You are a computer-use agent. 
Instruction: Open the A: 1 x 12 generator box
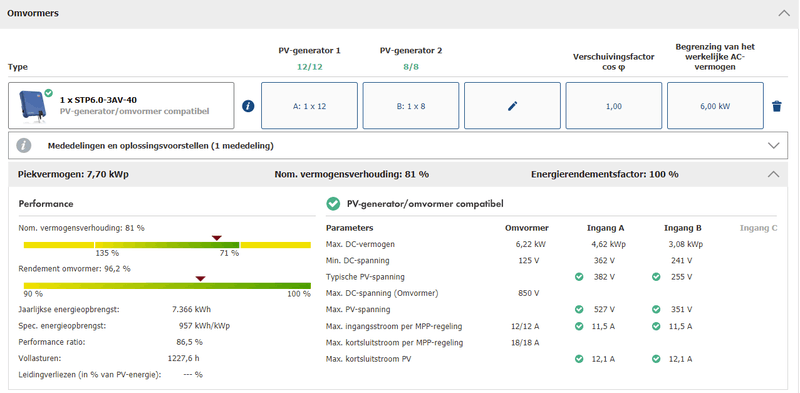pos(309,106)
